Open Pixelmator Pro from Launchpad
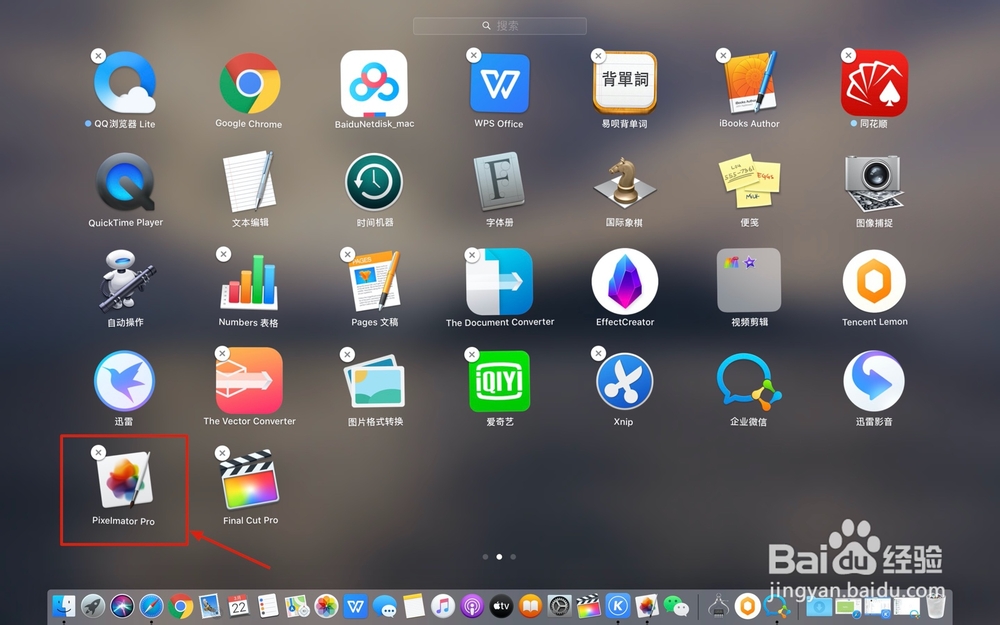The width and height of the screenshot is (1000, 625). (x=123, y=485)
